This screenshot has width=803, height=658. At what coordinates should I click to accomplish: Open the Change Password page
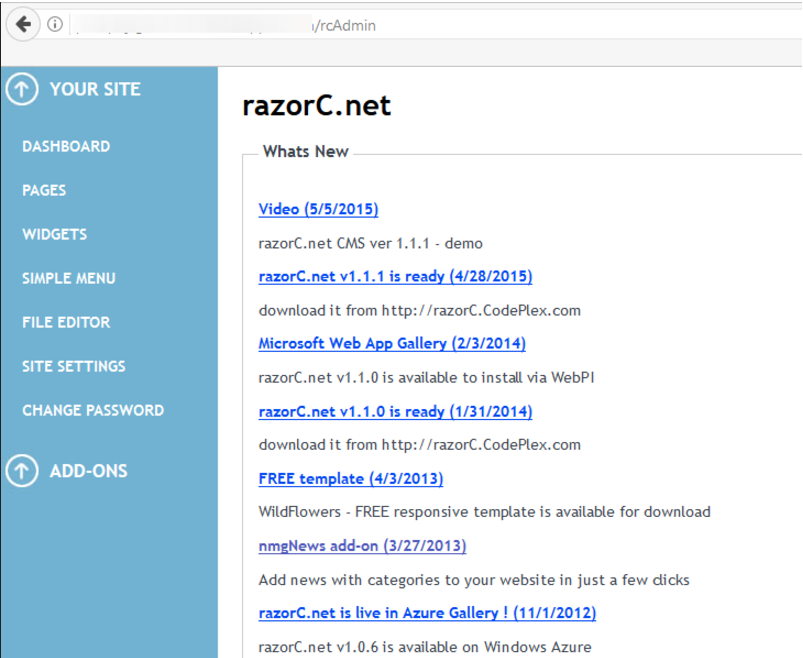(93, 410)
